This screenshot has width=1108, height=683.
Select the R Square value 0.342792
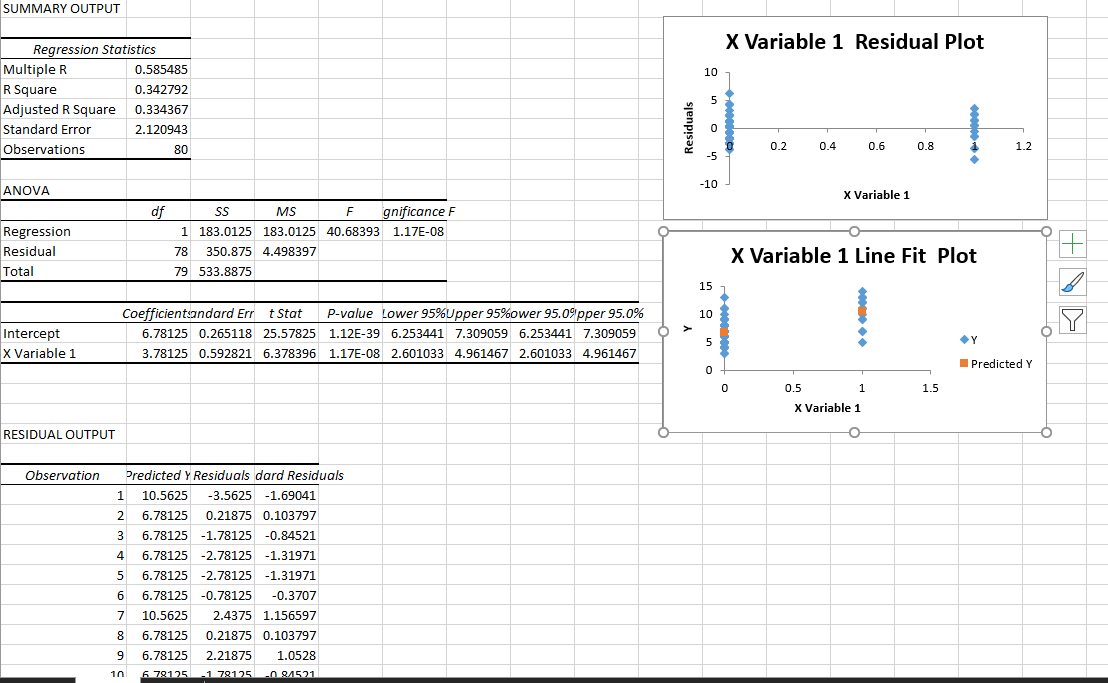[163, 89]
